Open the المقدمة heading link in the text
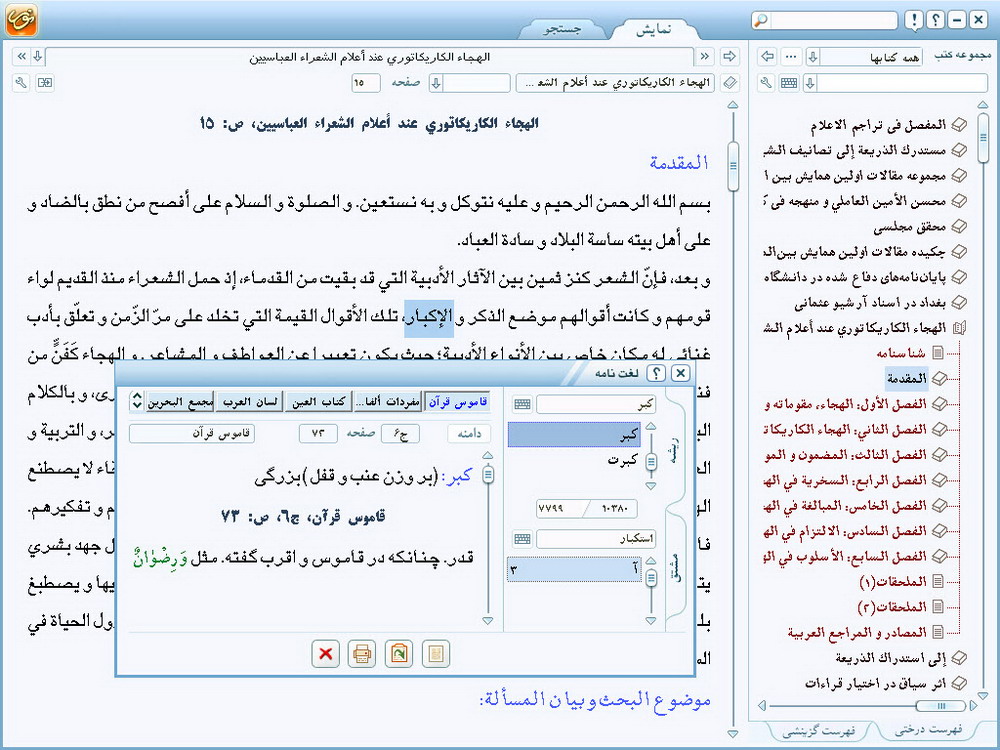 [679, 163]
